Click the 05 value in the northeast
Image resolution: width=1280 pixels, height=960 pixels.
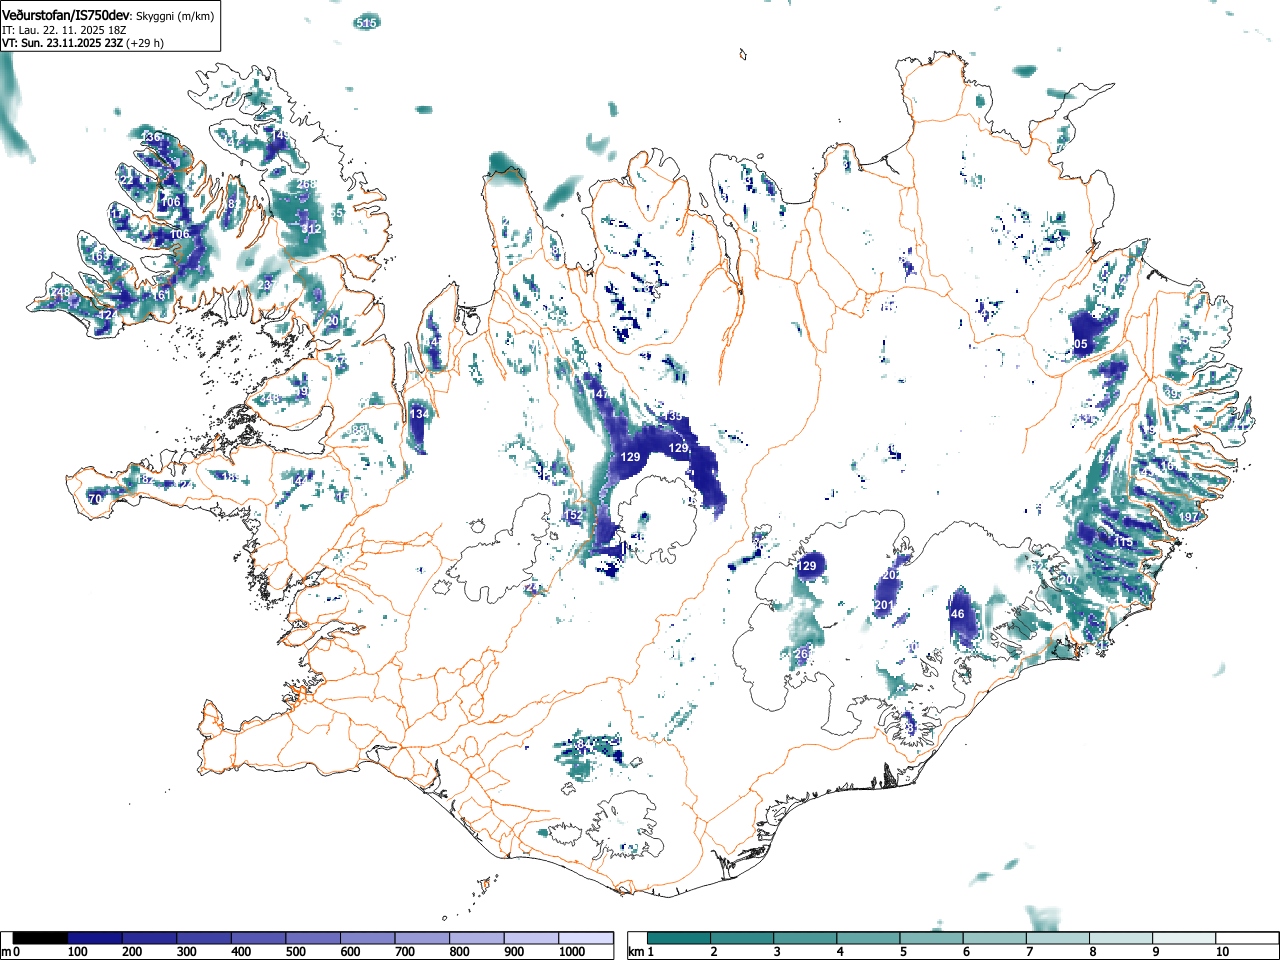point(1080,345)
